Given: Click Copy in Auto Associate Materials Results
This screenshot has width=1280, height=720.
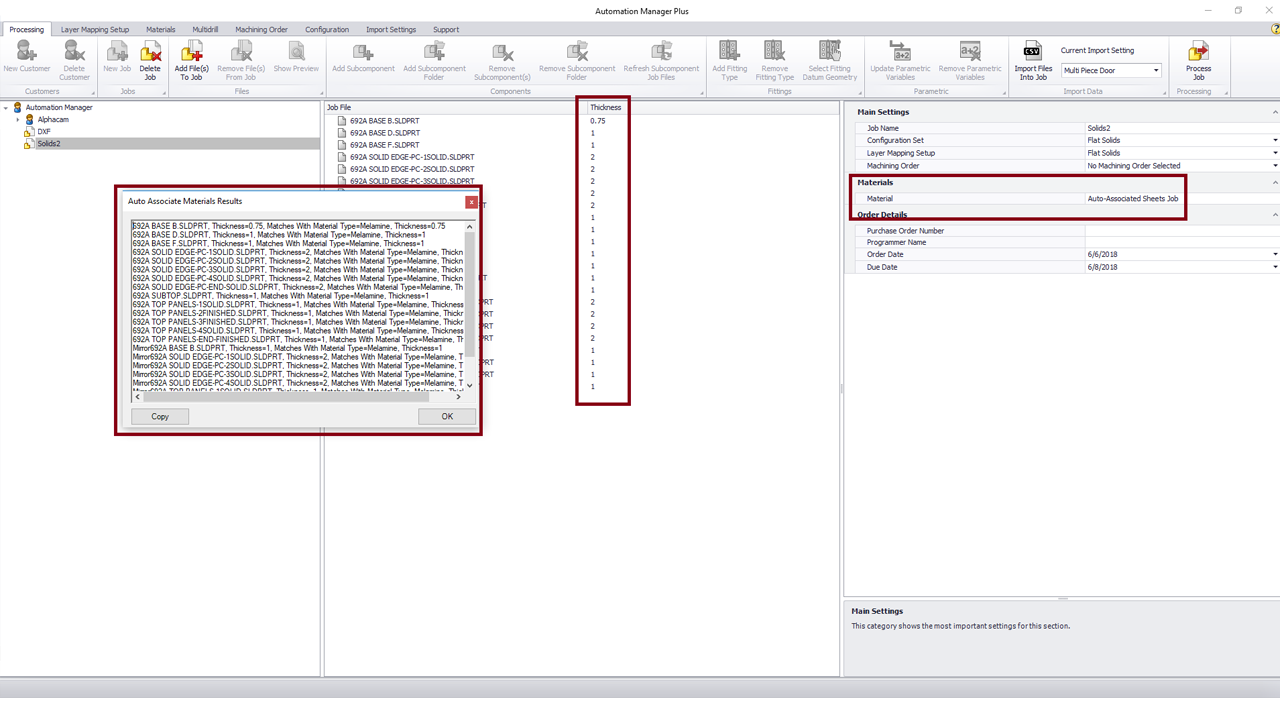Looking at the screenshot, I should [160, 416].
